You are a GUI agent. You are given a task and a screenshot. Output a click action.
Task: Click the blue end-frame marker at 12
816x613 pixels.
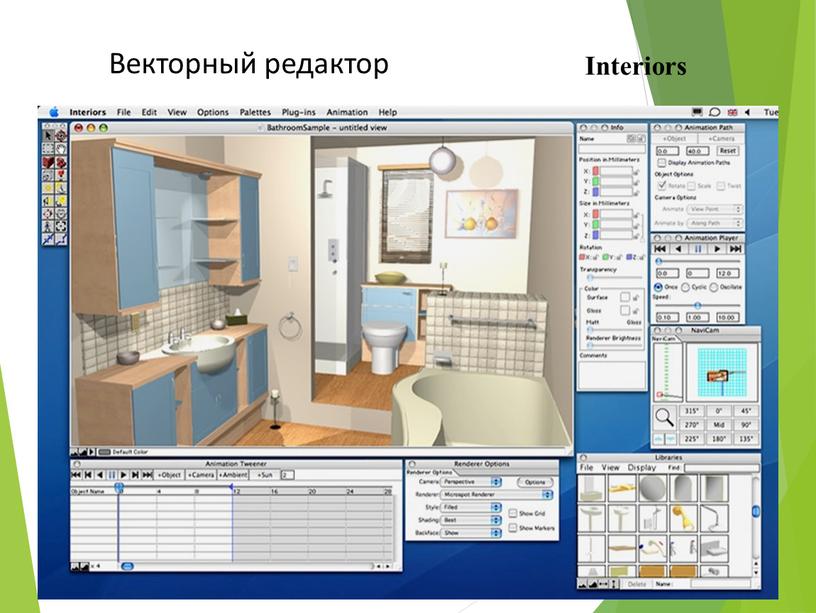[x=231, y=486]
